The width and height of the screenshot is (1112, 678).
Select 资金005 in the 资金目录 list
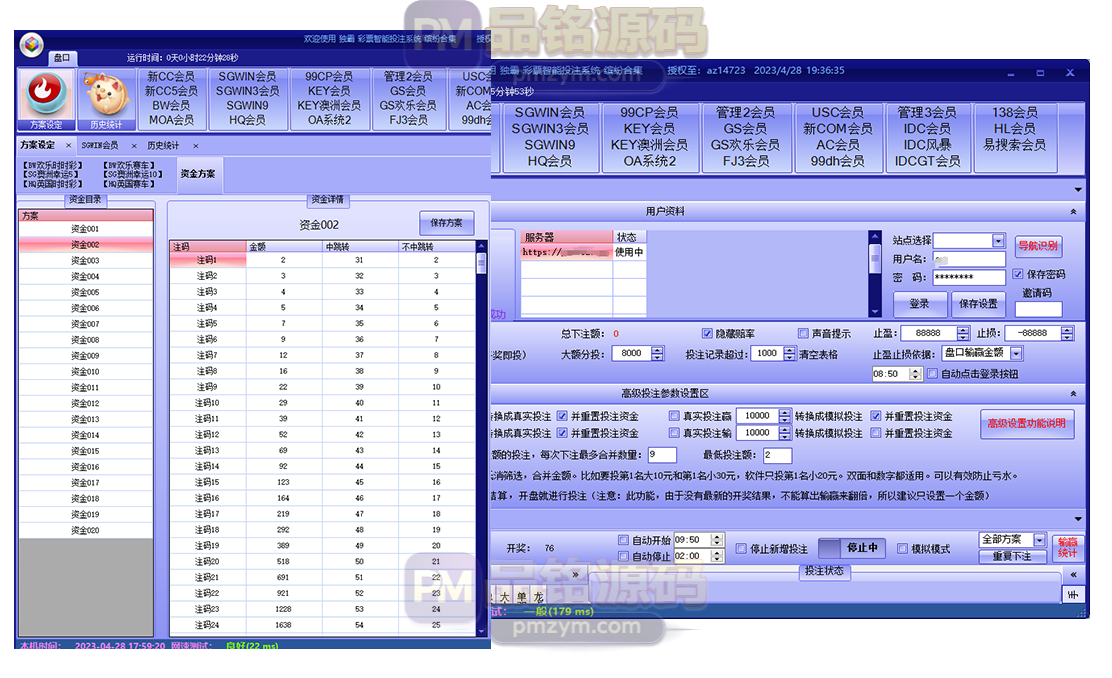click(x=85, y=292)
